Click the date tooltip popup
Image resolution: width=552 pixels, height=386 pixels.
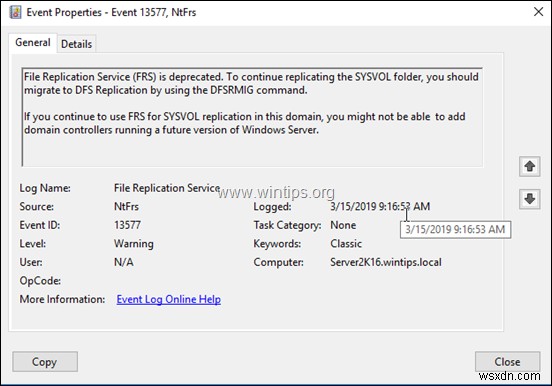455,230
